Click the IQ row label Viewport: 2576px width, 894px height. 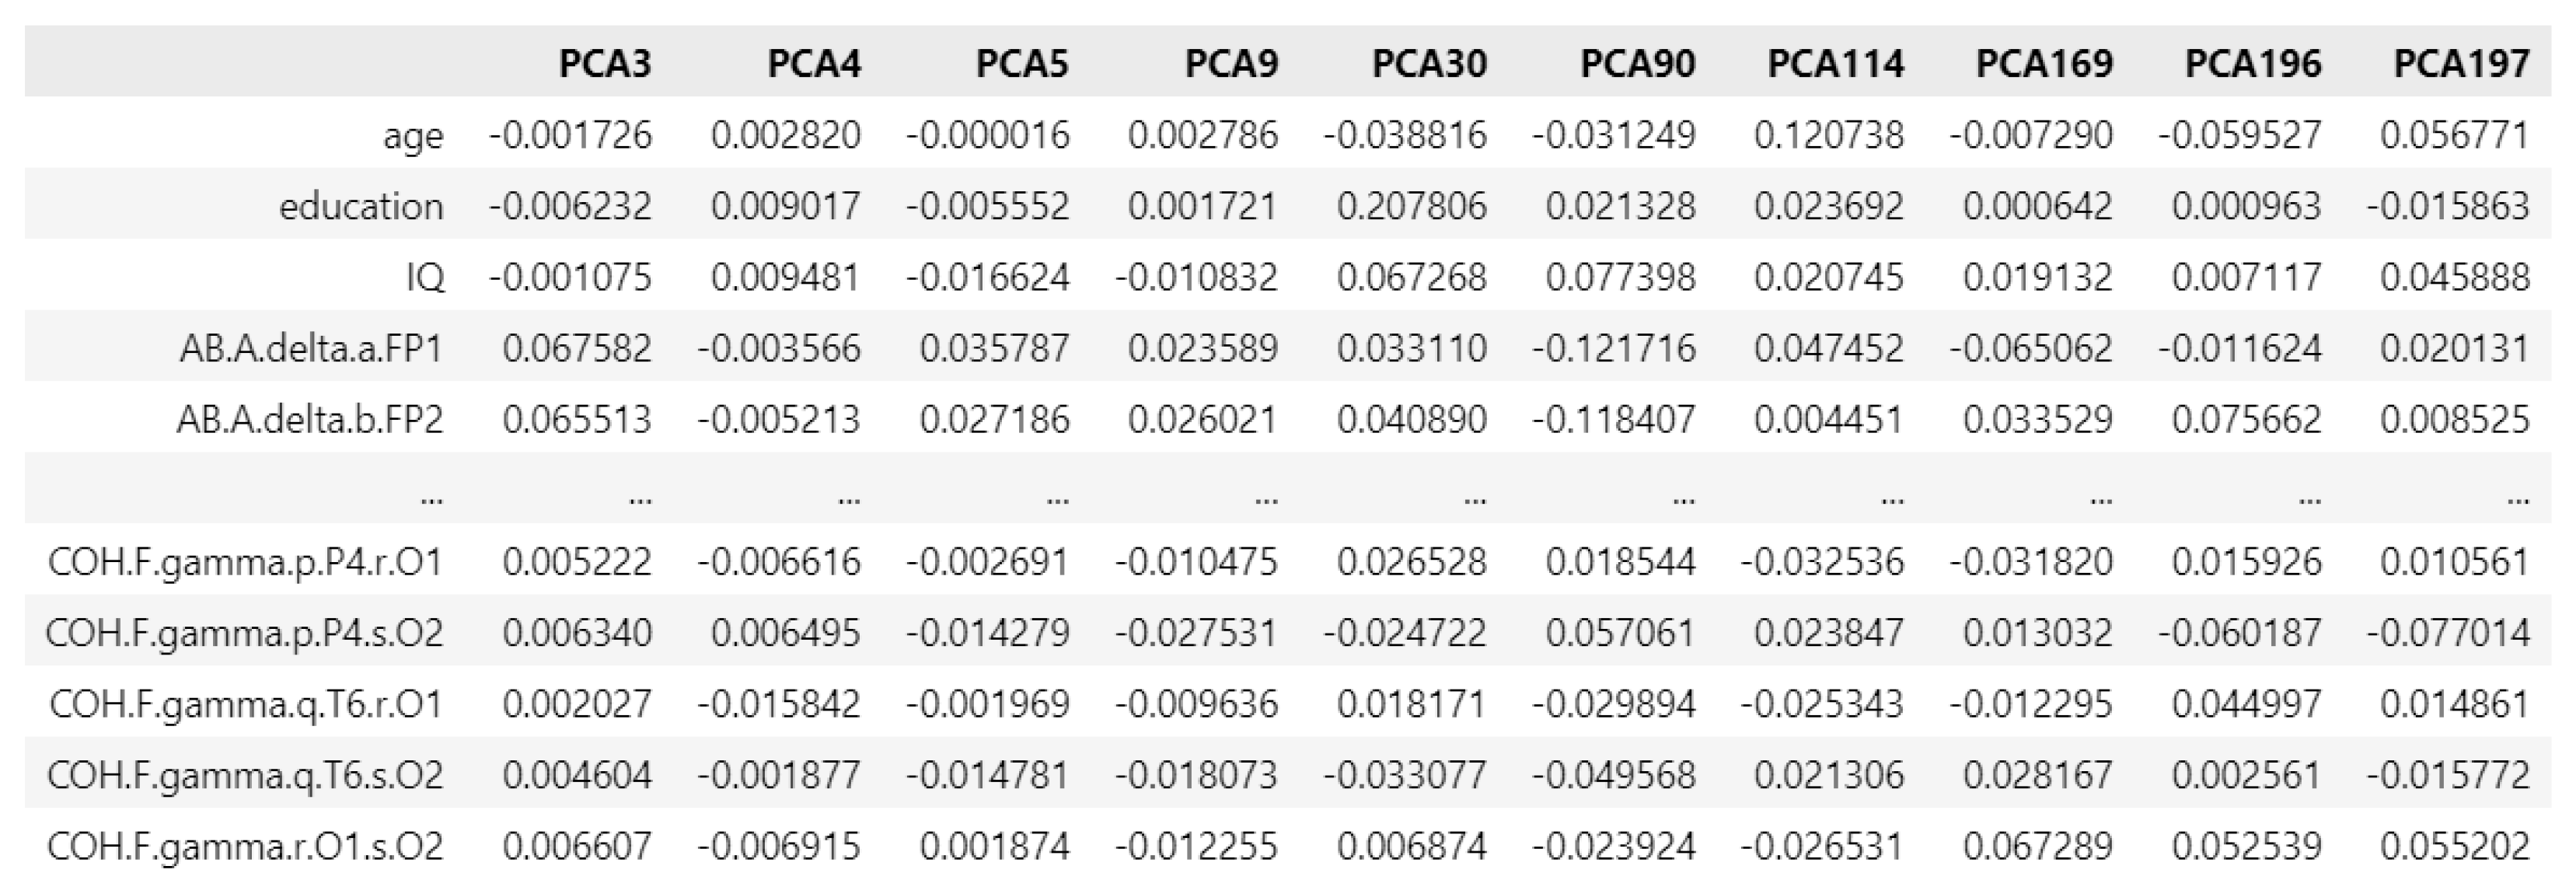[425, 277]
